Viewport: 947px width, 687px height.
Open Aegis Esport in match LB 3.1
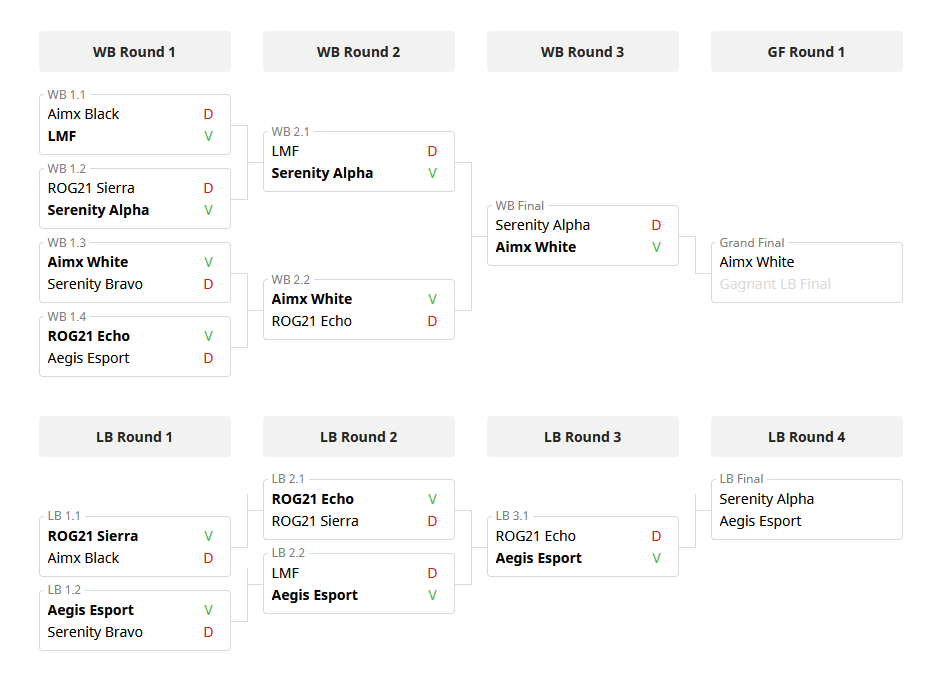pos(538,558)
